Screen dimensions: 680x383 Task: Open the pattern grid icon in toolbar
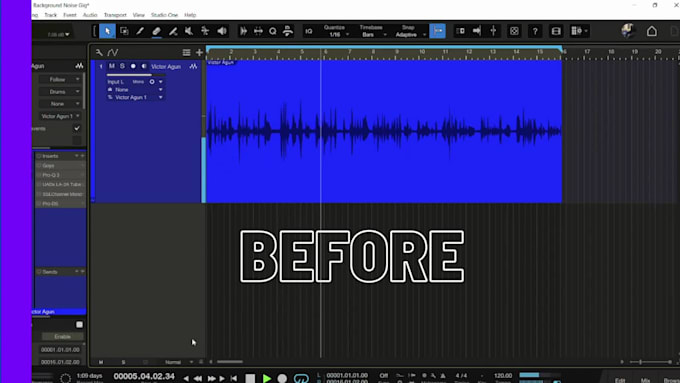pos(514,31)
